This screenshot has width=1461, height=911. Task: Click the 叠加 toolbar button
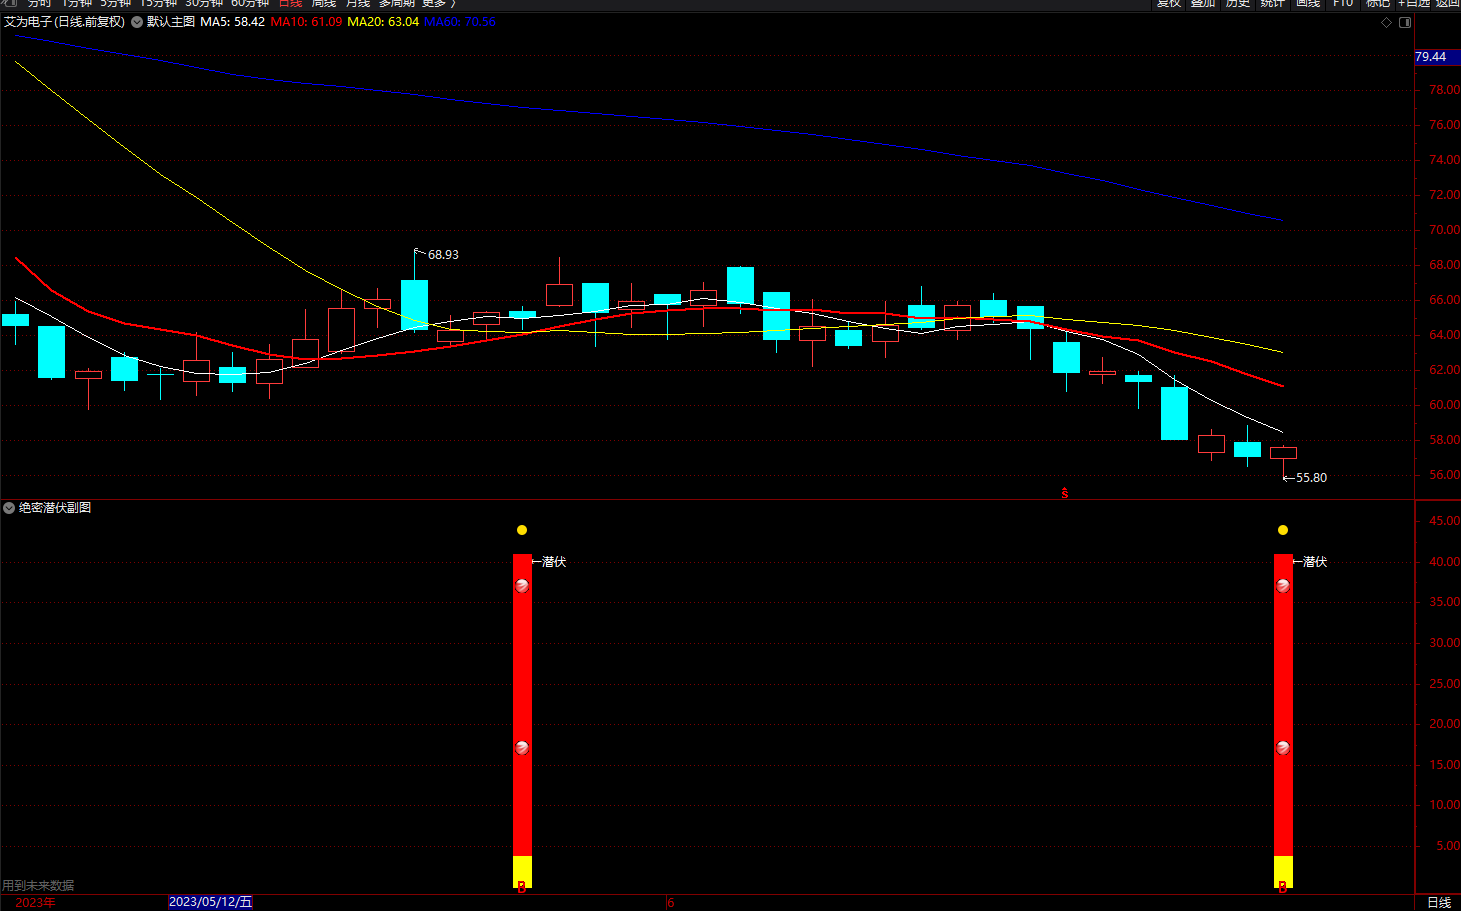[1203, 4]
